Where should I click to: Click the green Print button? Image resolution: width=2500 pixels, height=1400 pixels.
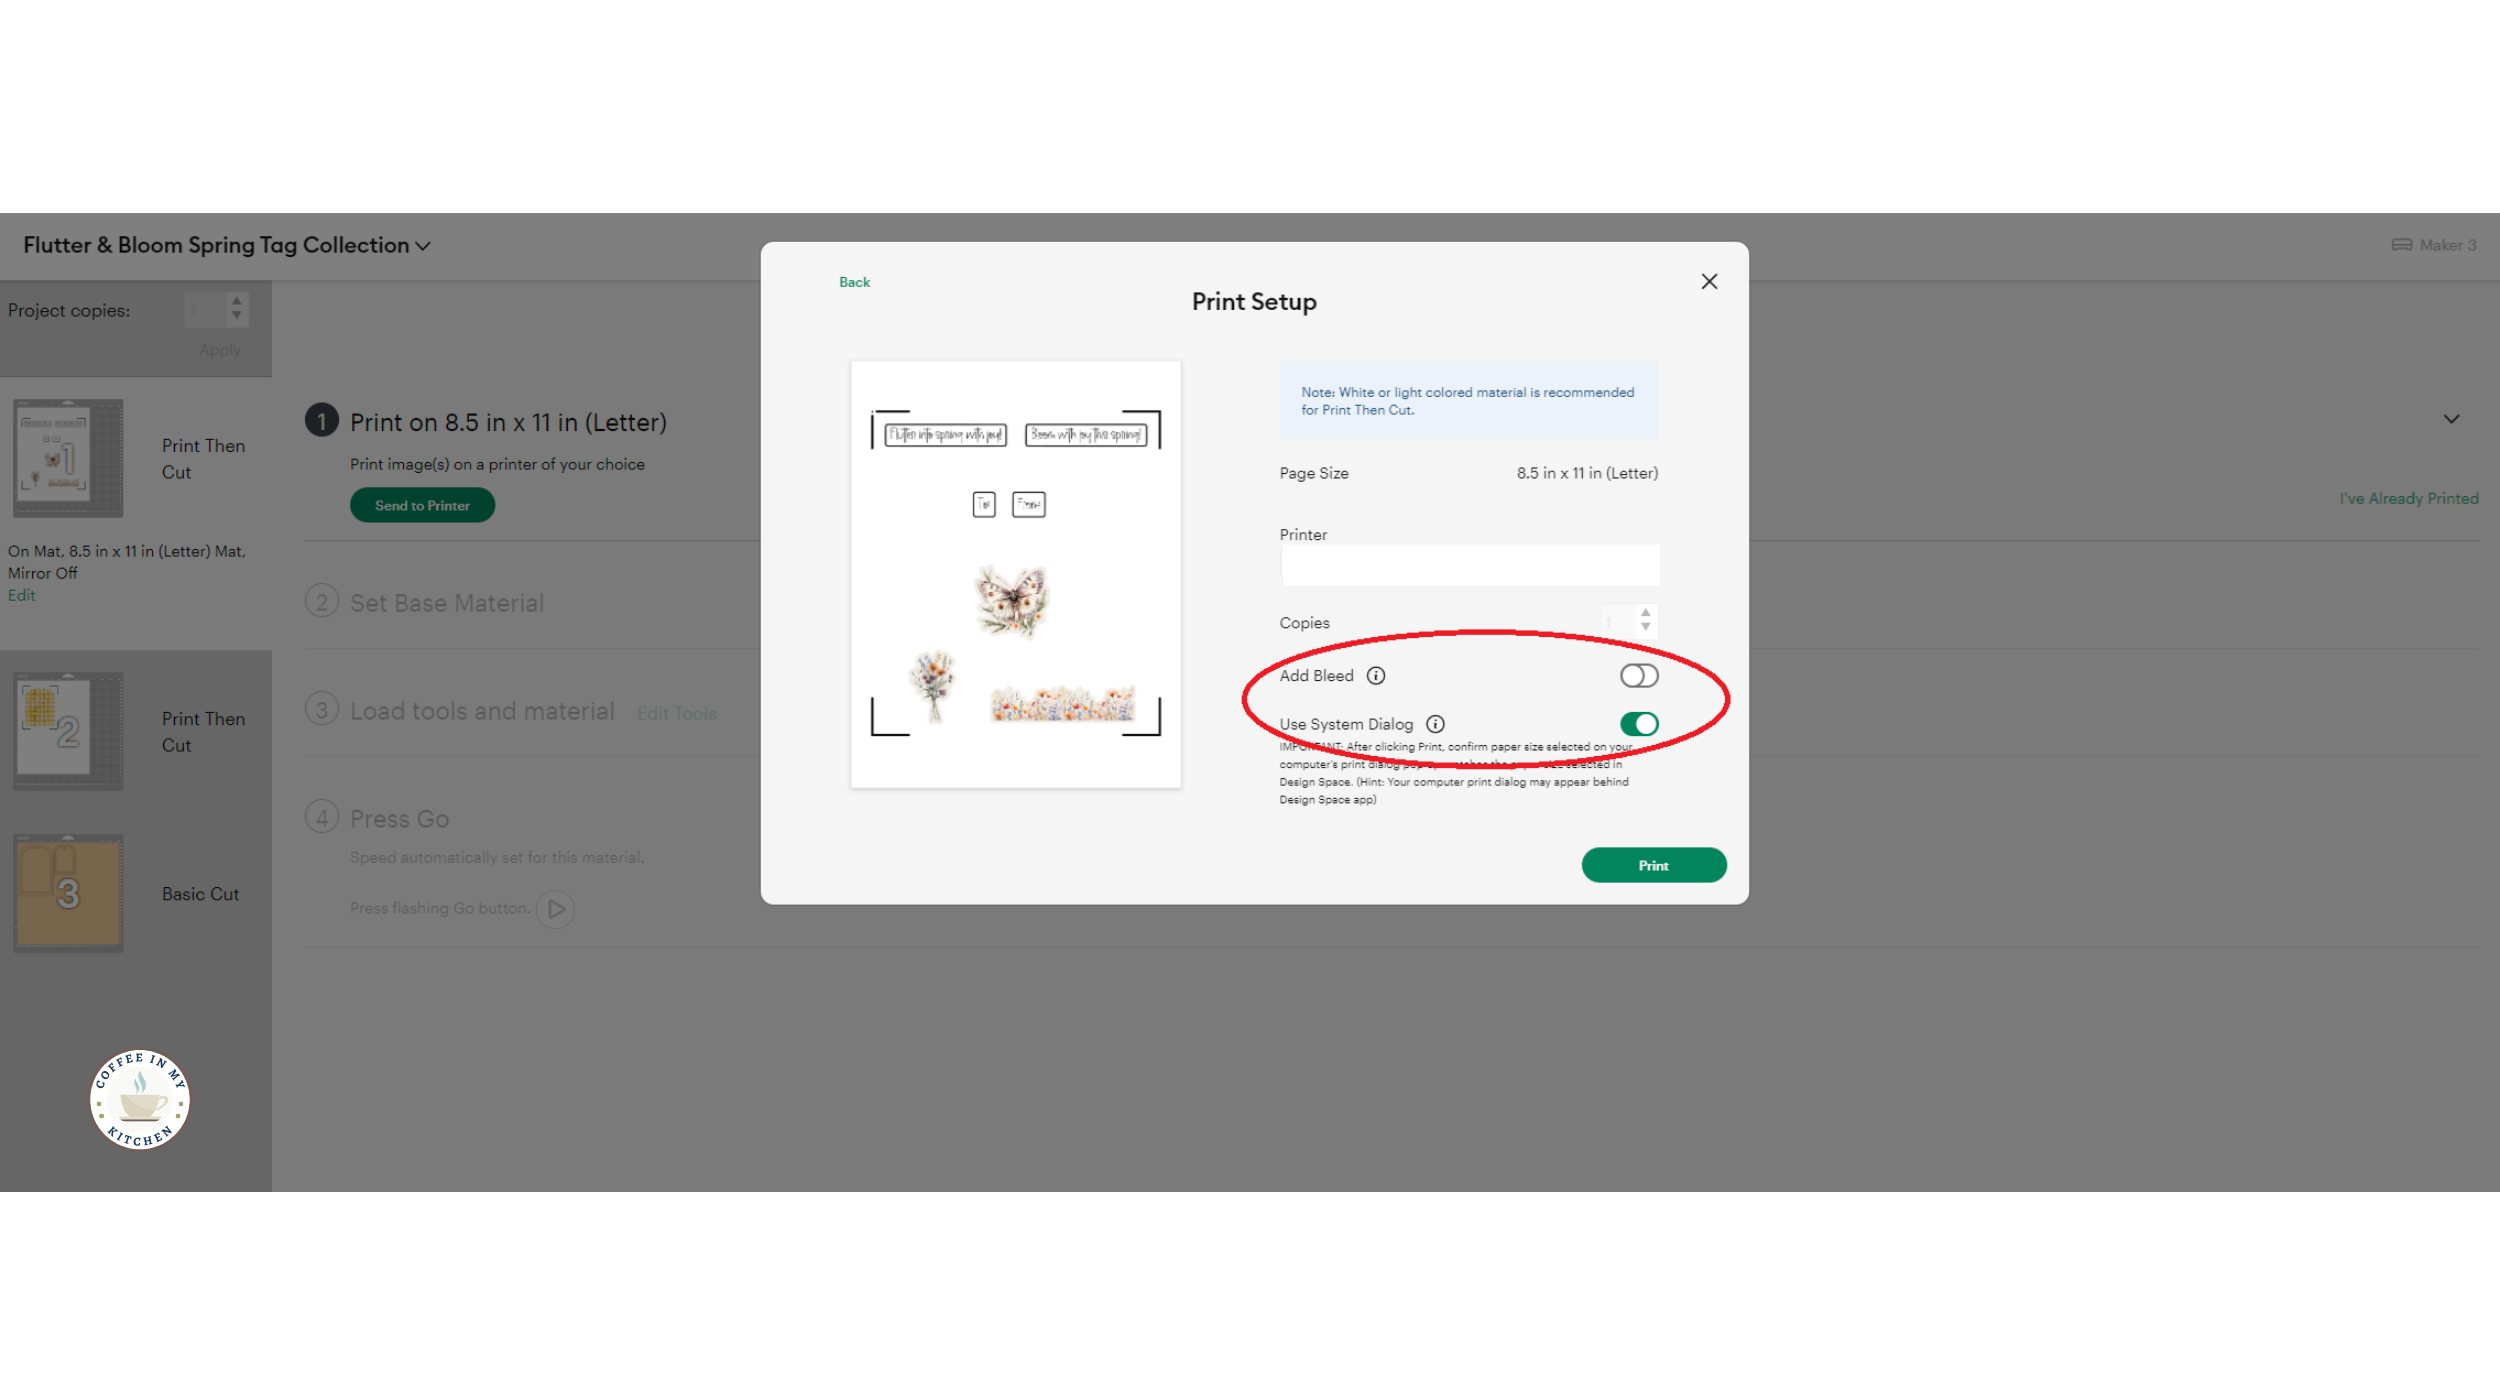tap(1653, 865)
